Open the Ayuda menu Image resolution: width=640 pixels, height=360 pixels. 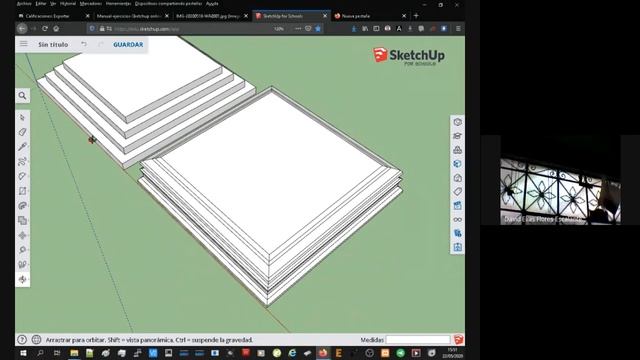(212, 4)
